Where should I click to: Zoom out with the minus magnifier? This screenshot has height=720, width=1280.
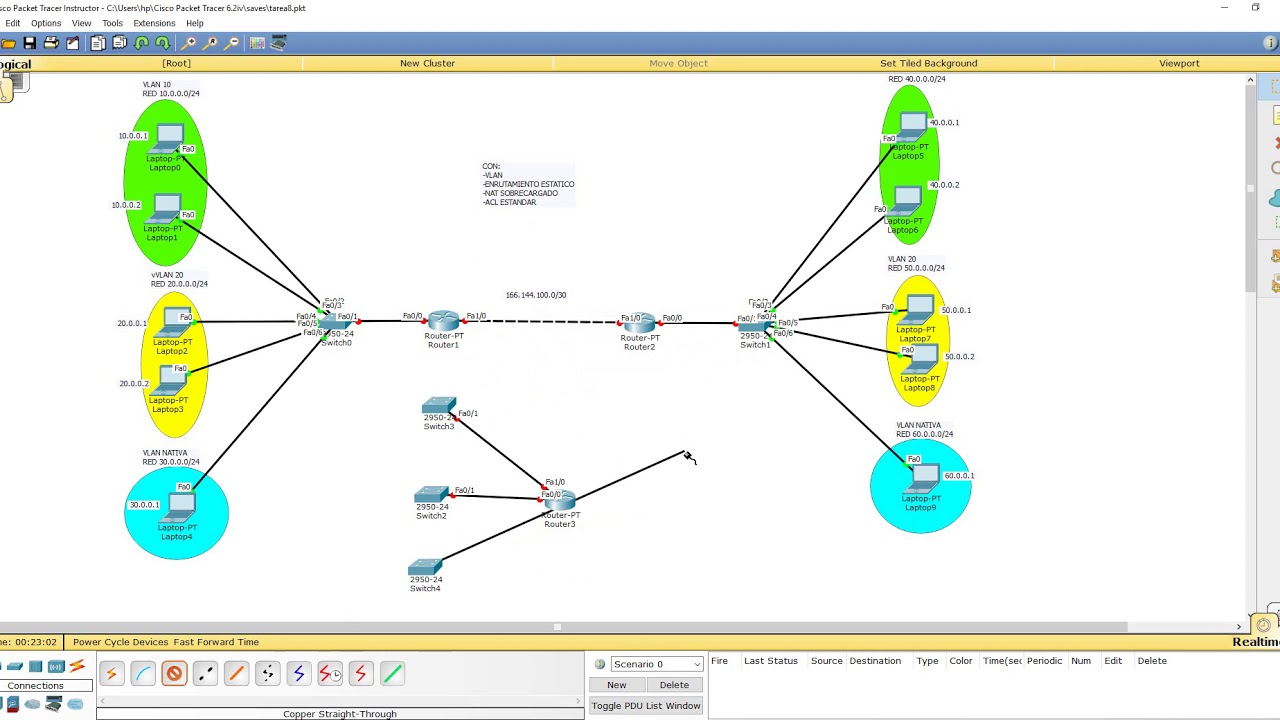tap(232, 43)
